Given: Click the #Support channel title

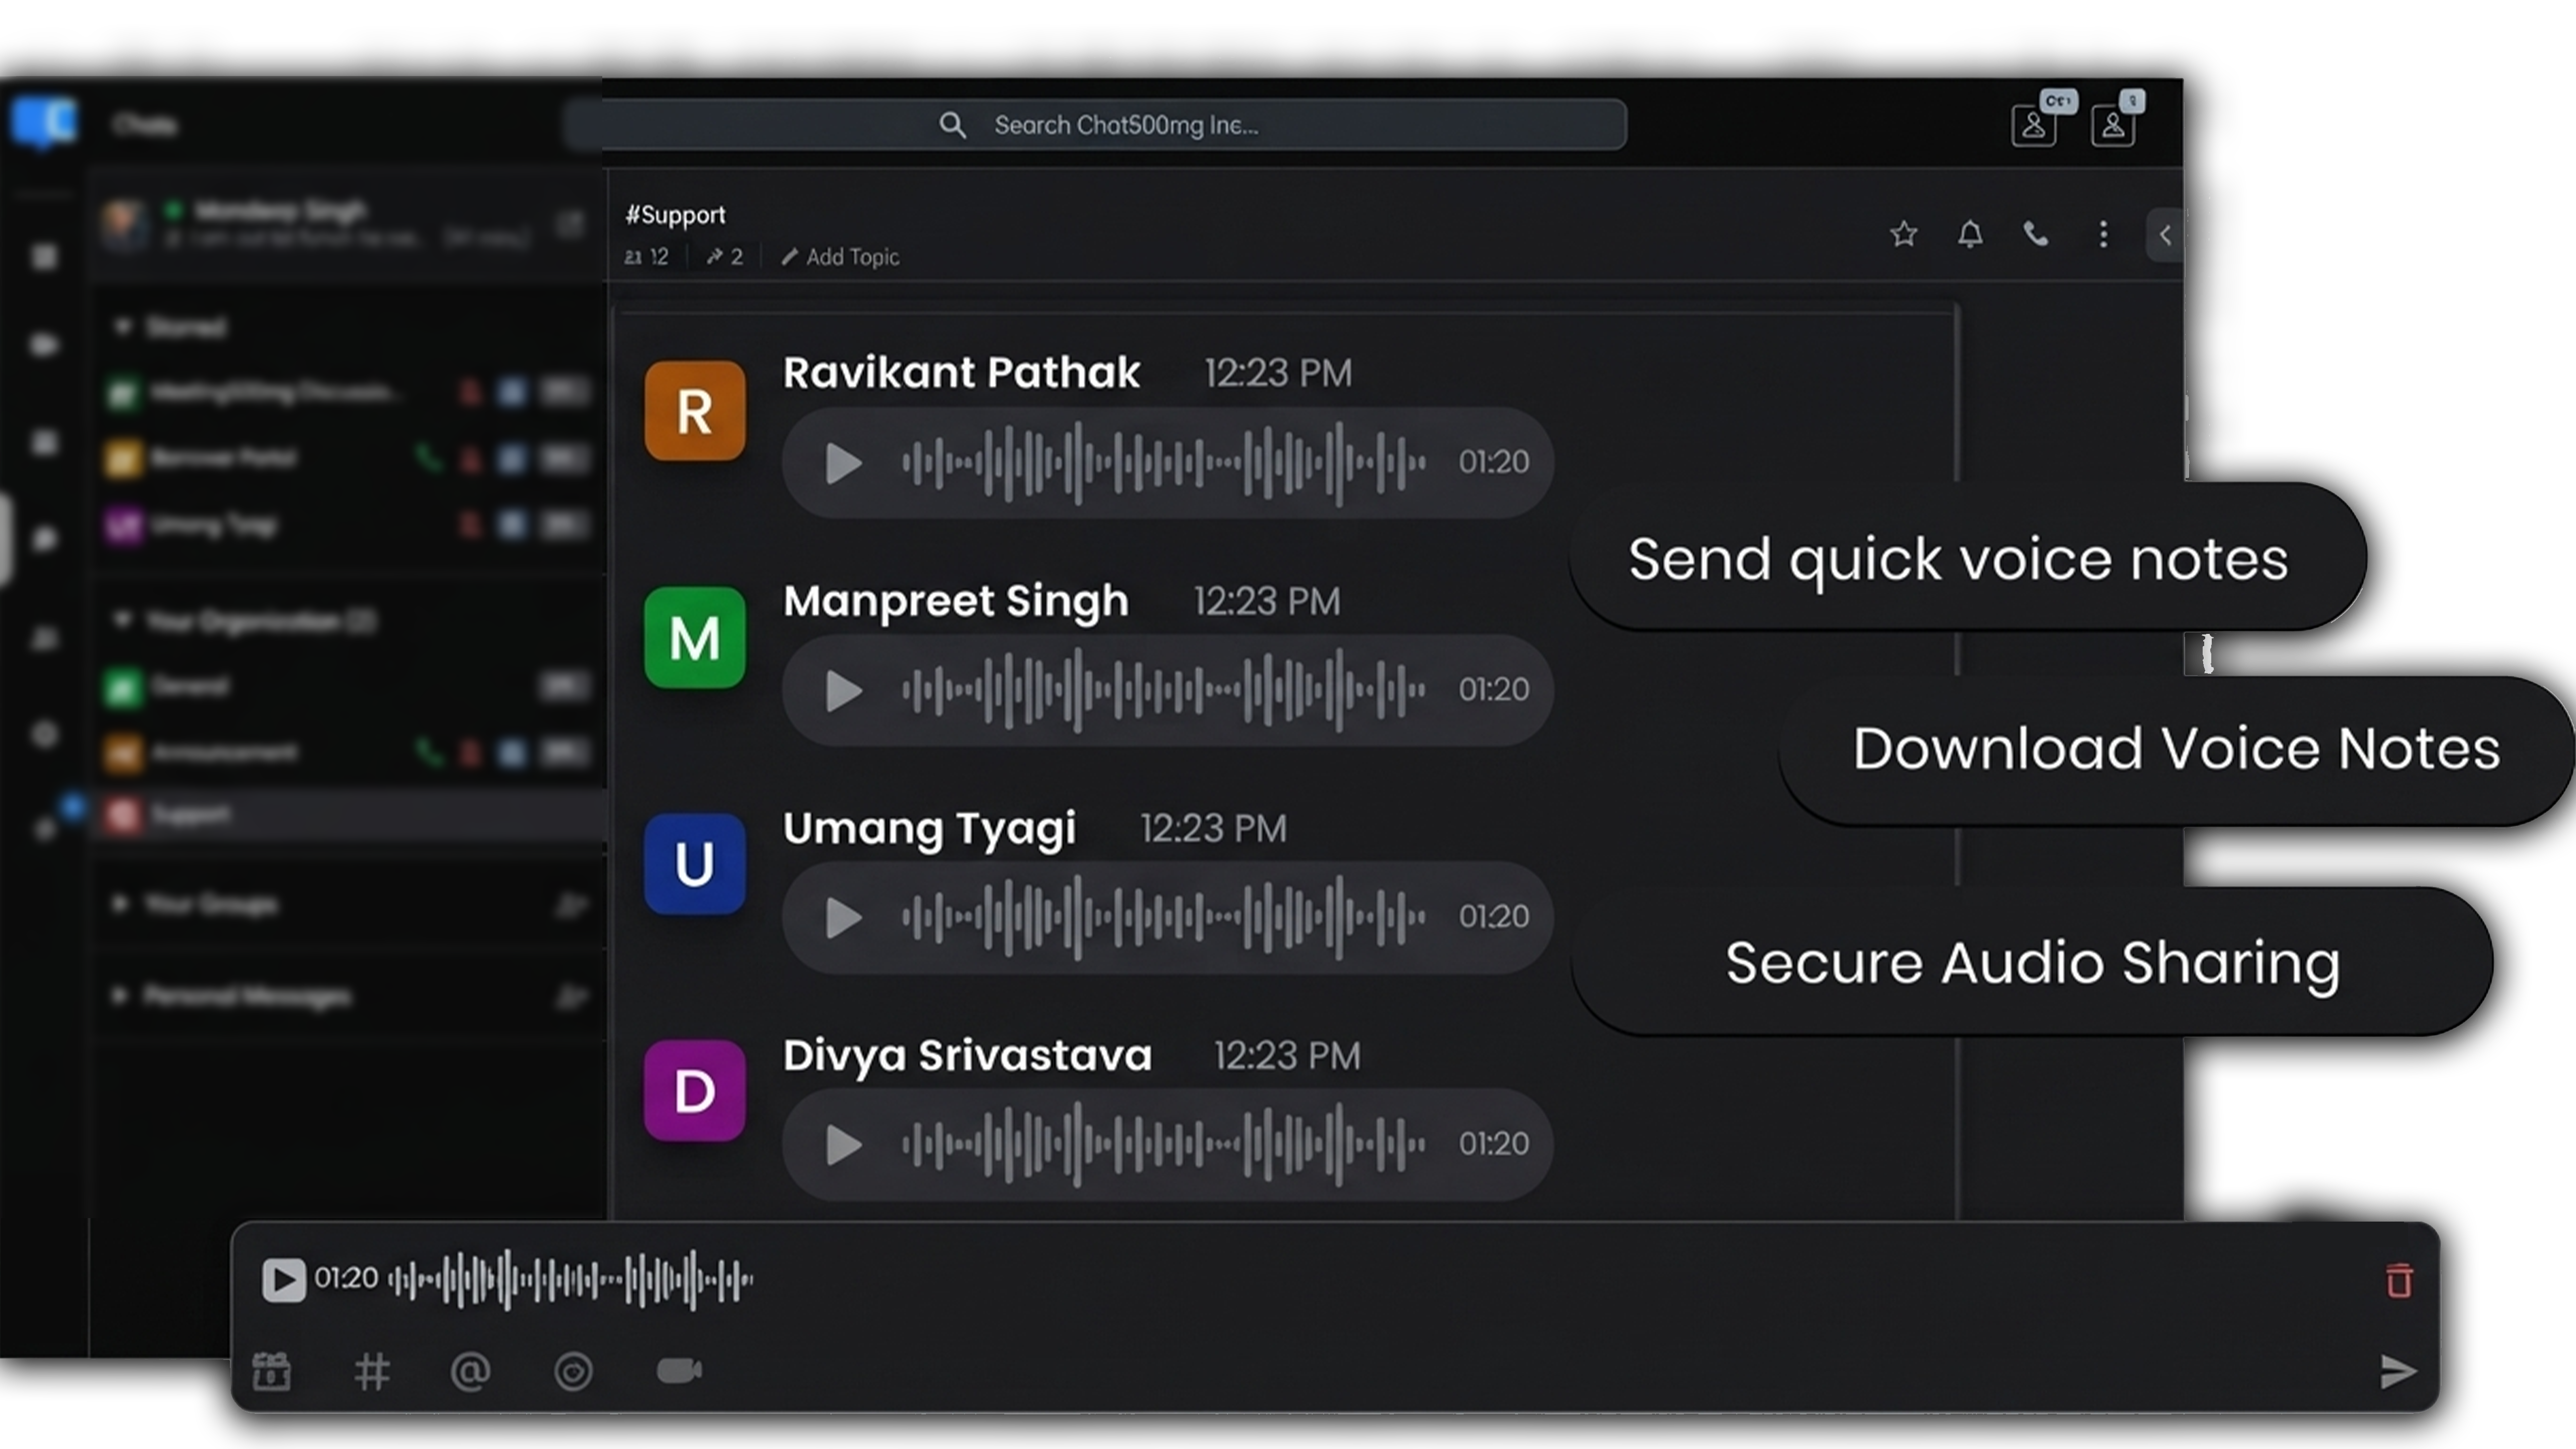Looking at the screenshot, I should 675,215.
